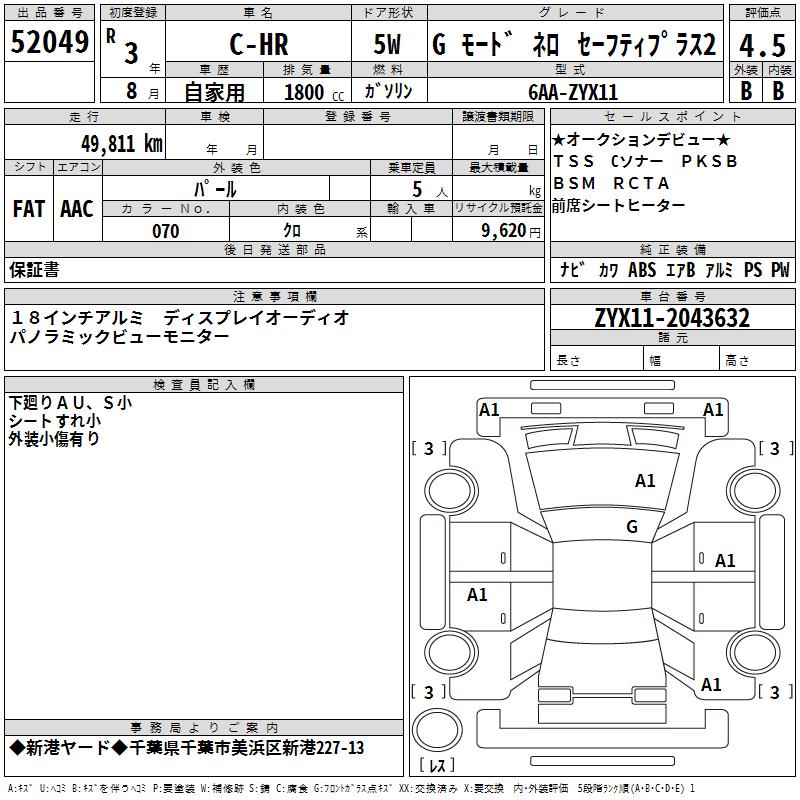
Task: Select the yard address ◆新港ヤード◆千葉県千葉市美浜区新港227-13
Action: (187, 748)
